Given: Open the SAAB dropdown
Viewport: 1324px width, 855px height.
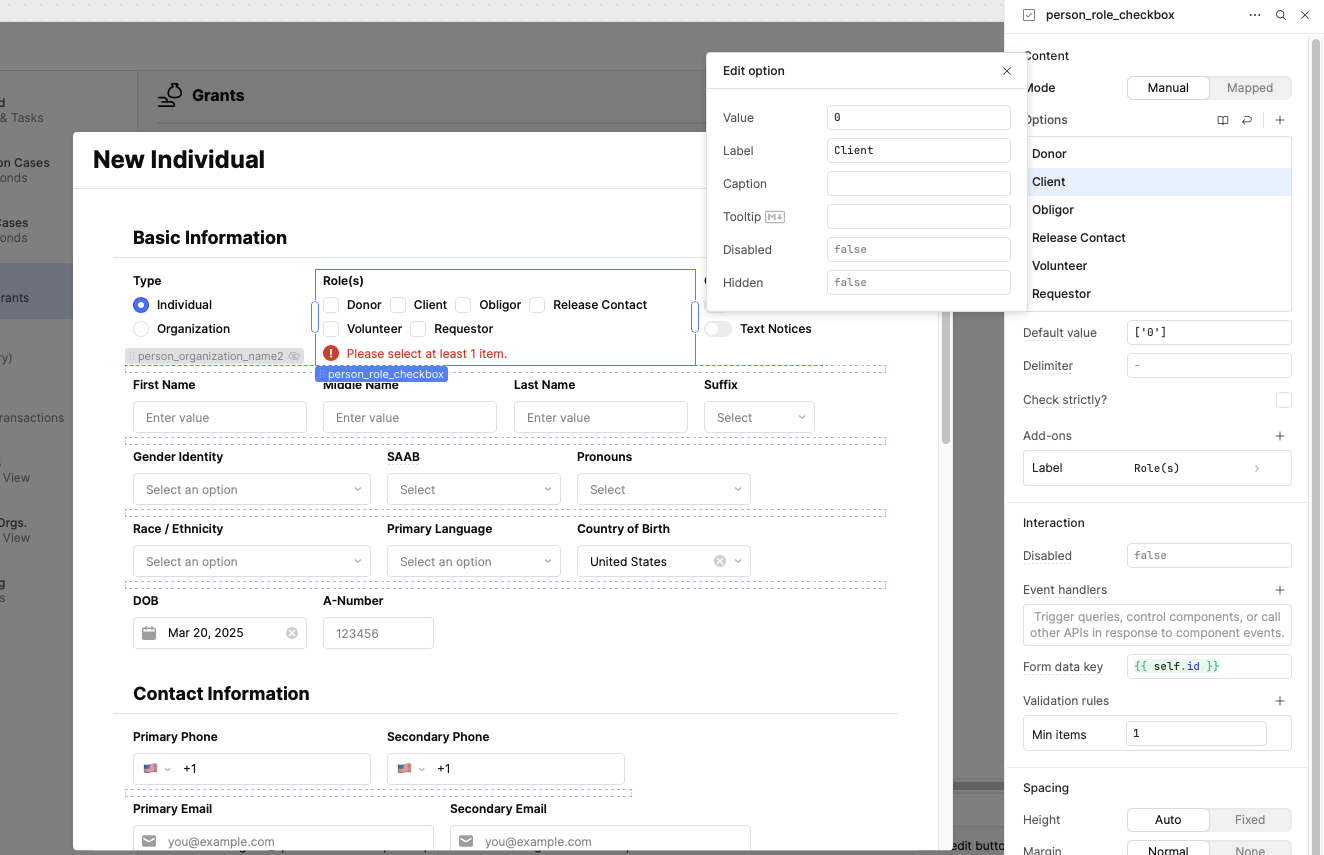Looking at the screenshot, I should click(474, 489).
